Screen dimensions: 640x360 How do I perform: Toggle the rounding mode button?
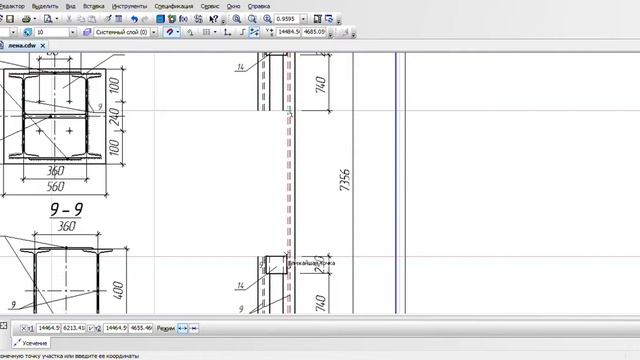click(x=254, y=32)
